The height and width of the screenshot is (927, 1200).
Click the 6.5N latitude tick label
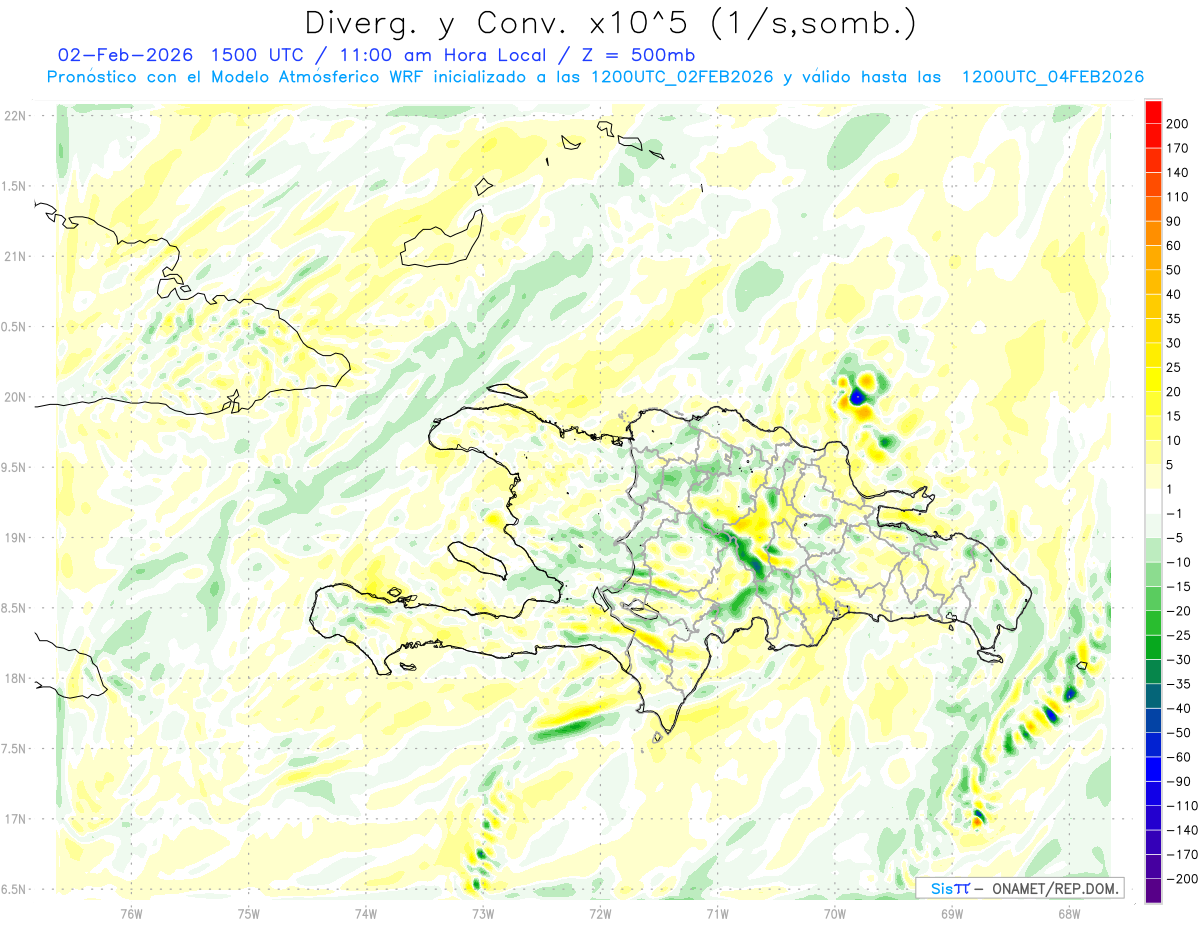coord(14,890)
